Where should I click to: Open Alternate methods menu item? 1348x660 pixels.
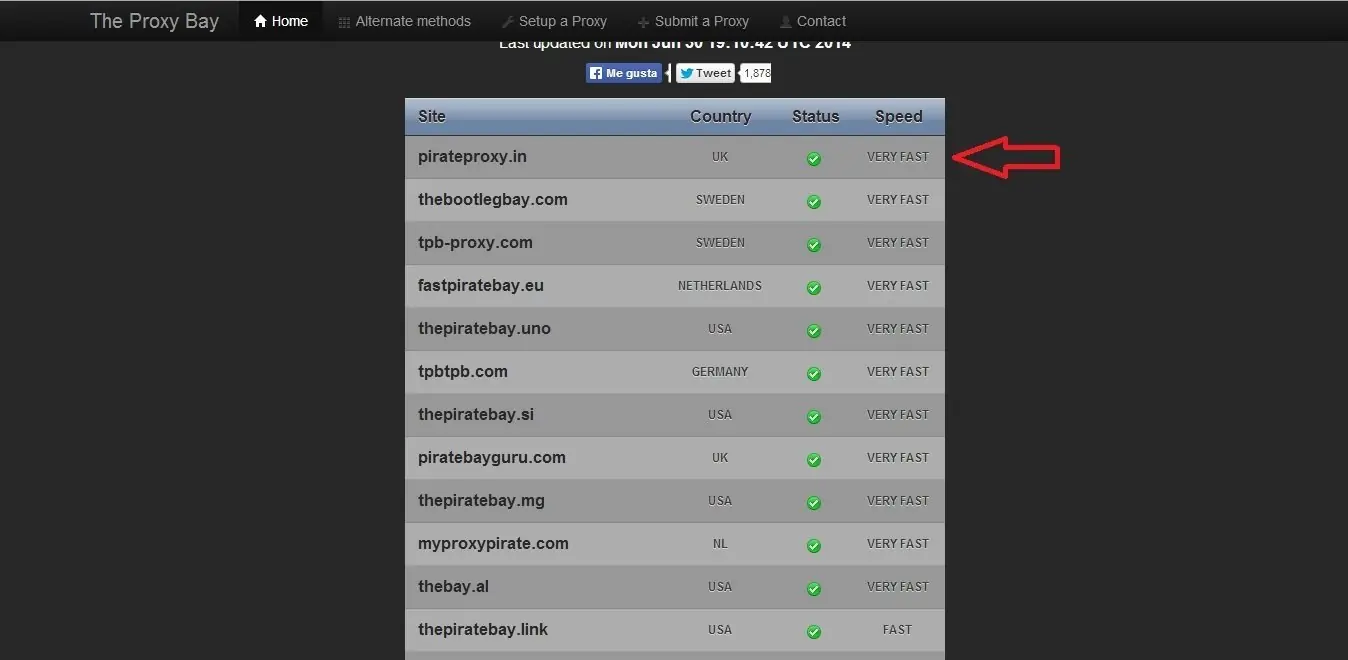404,21
